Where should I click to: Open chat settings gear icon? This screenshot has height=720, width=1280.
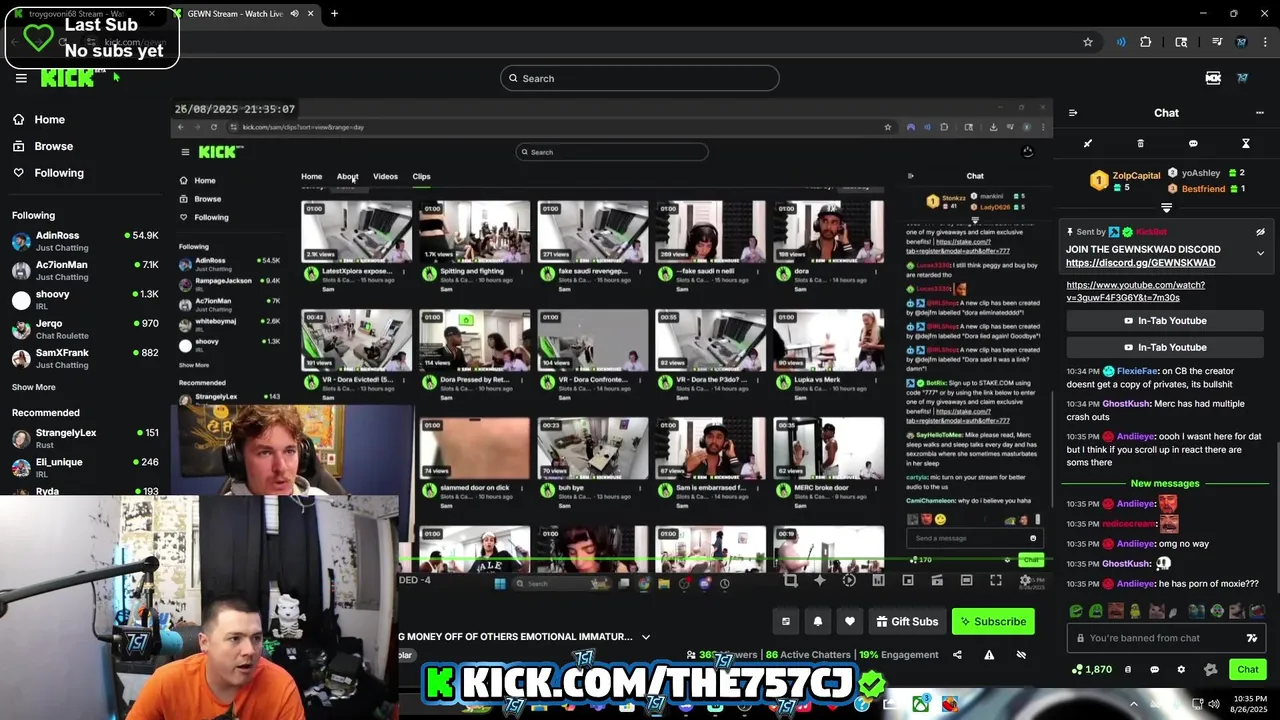pyautogui.click(x=1181, y=669)
